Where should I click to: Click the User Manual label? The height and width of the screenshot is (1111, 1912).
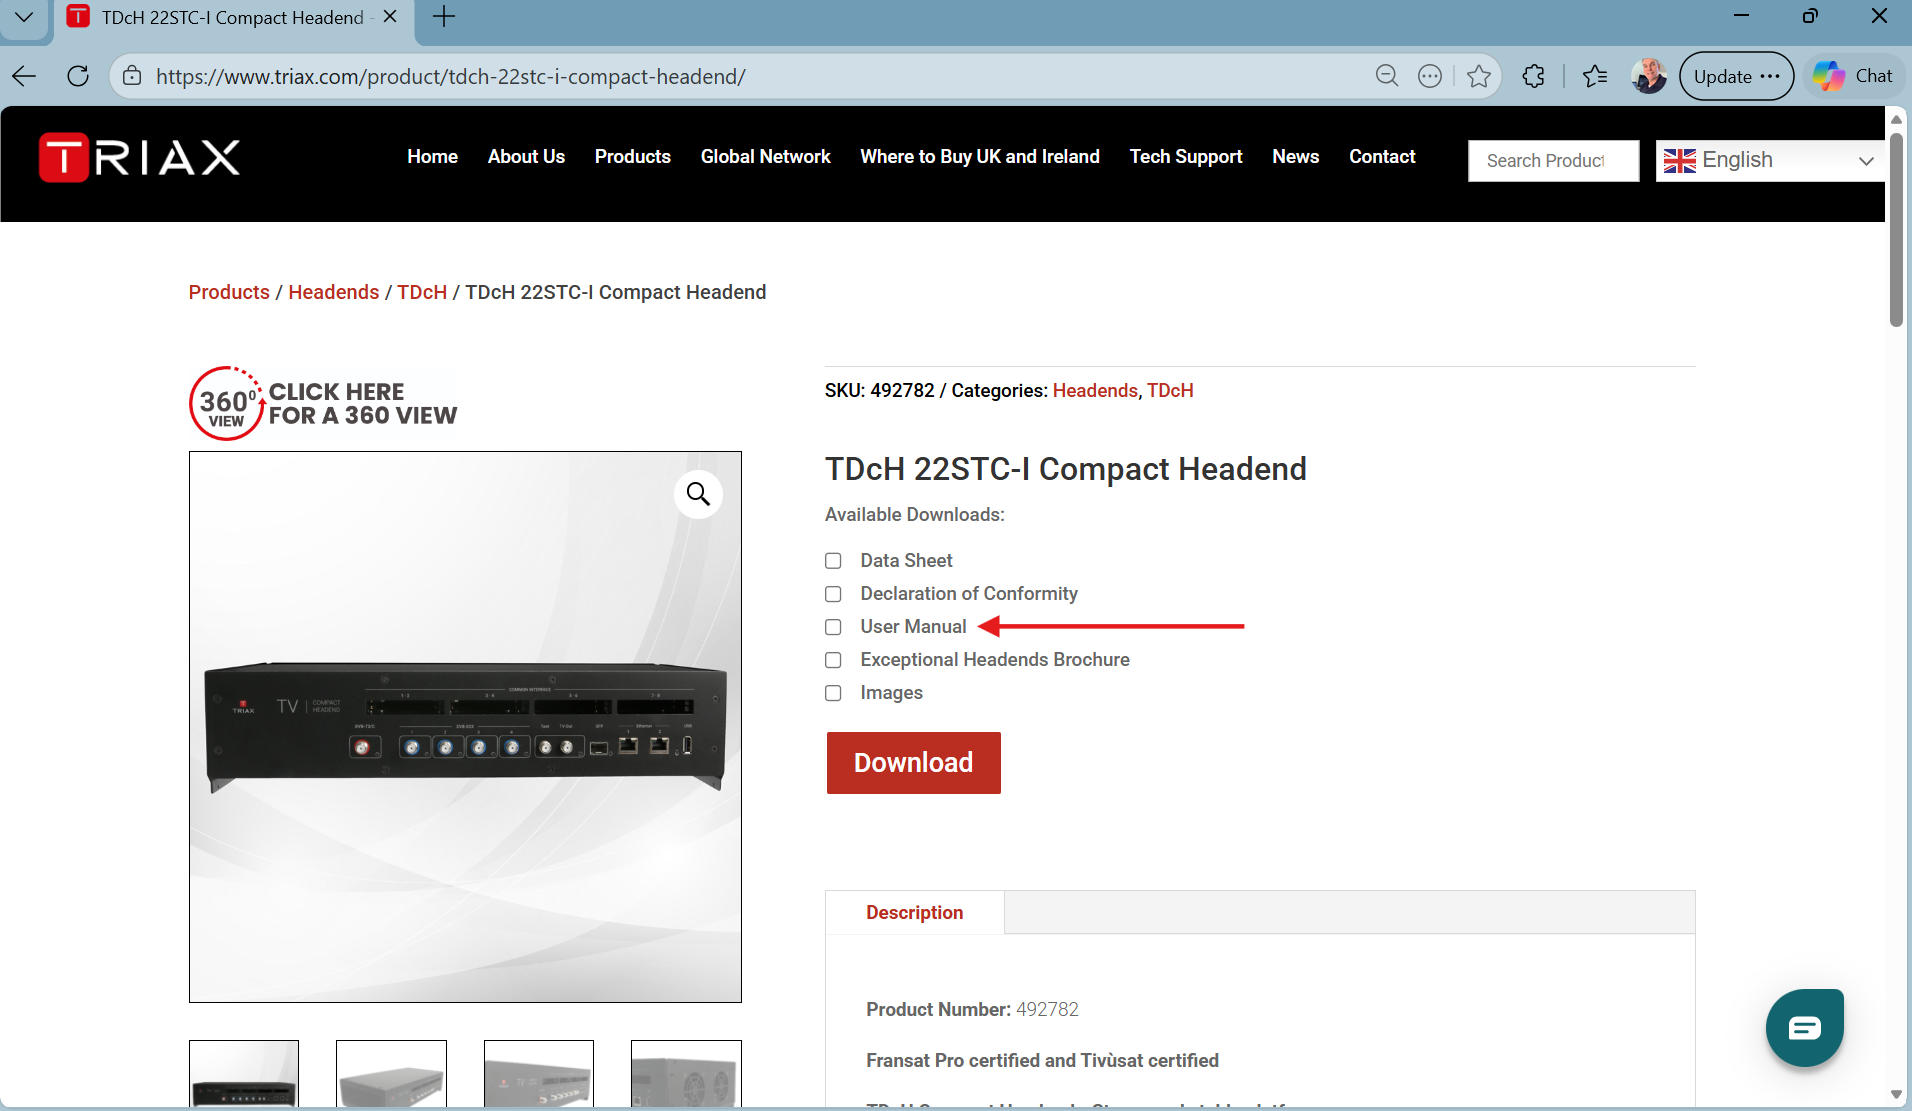pos(913,627)
